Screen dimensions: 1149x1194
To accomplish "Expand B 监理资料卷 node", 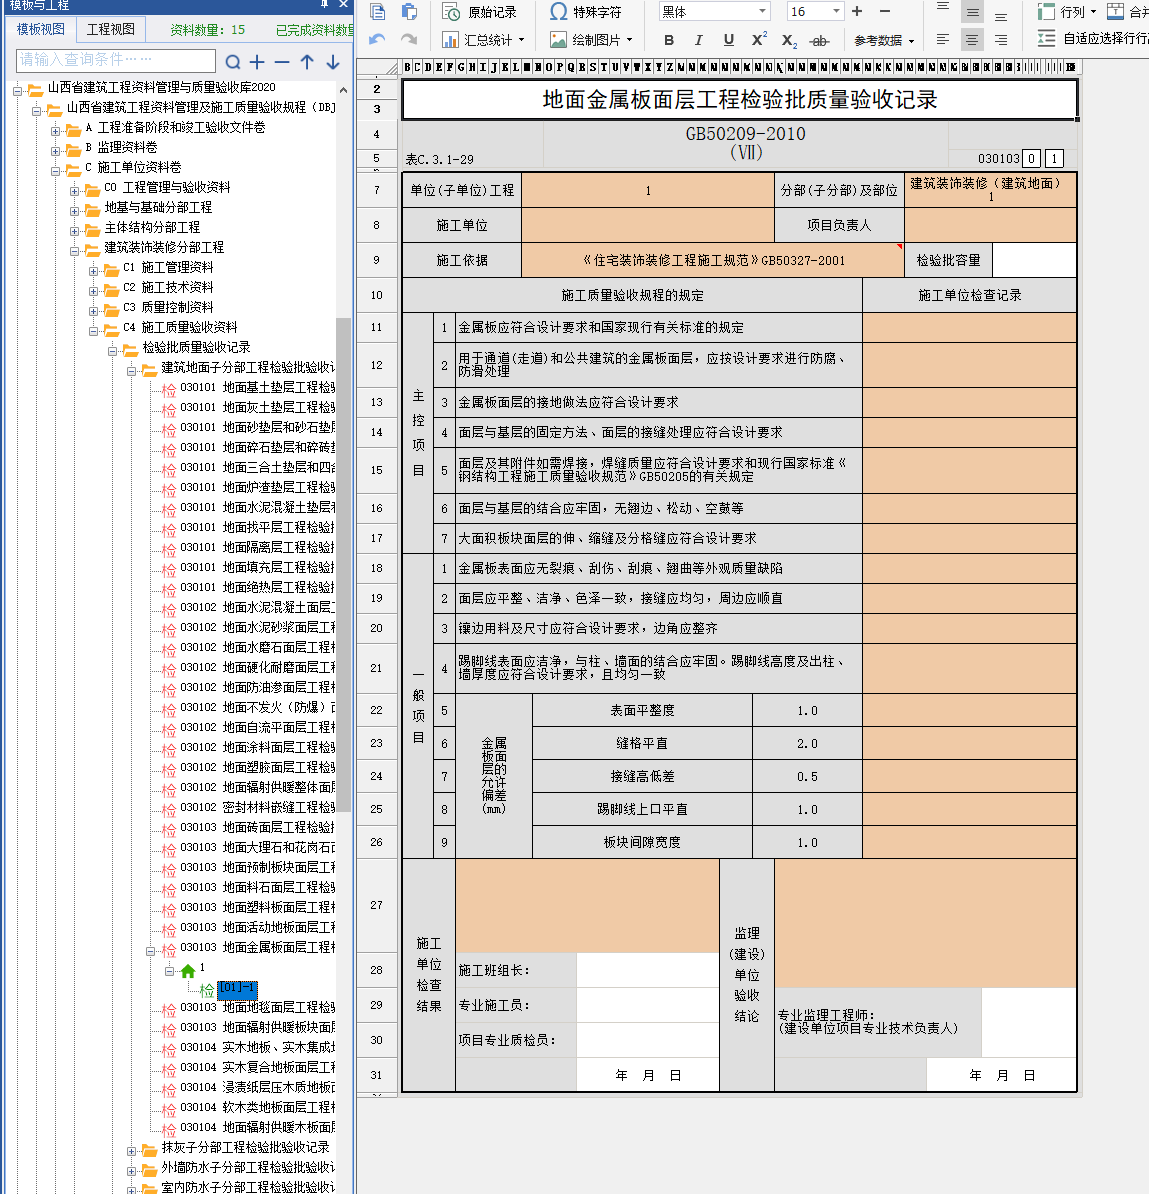I will [x=56, y=151].
